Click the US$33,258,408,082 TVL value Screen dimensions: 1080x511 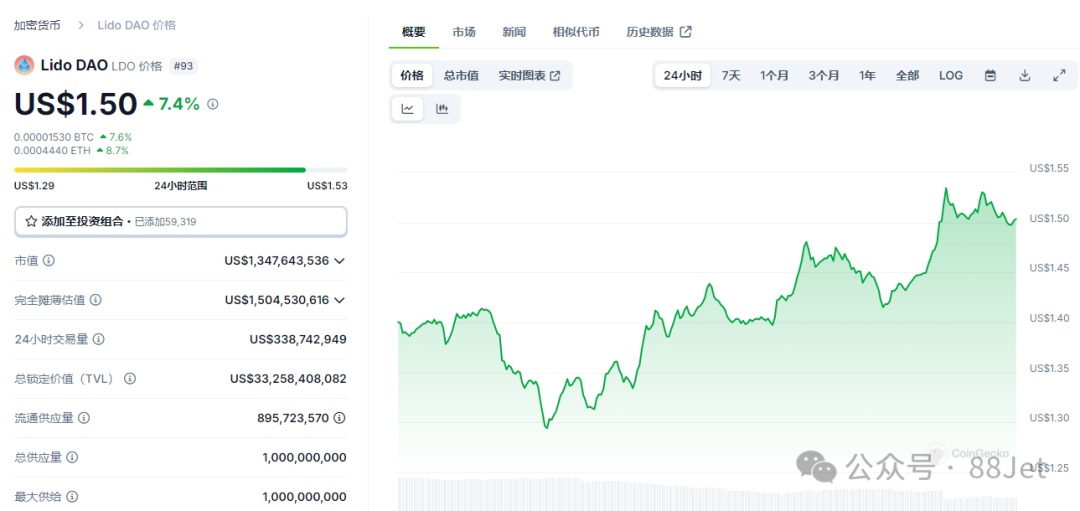pyautogui.click(x=288, y=379)
